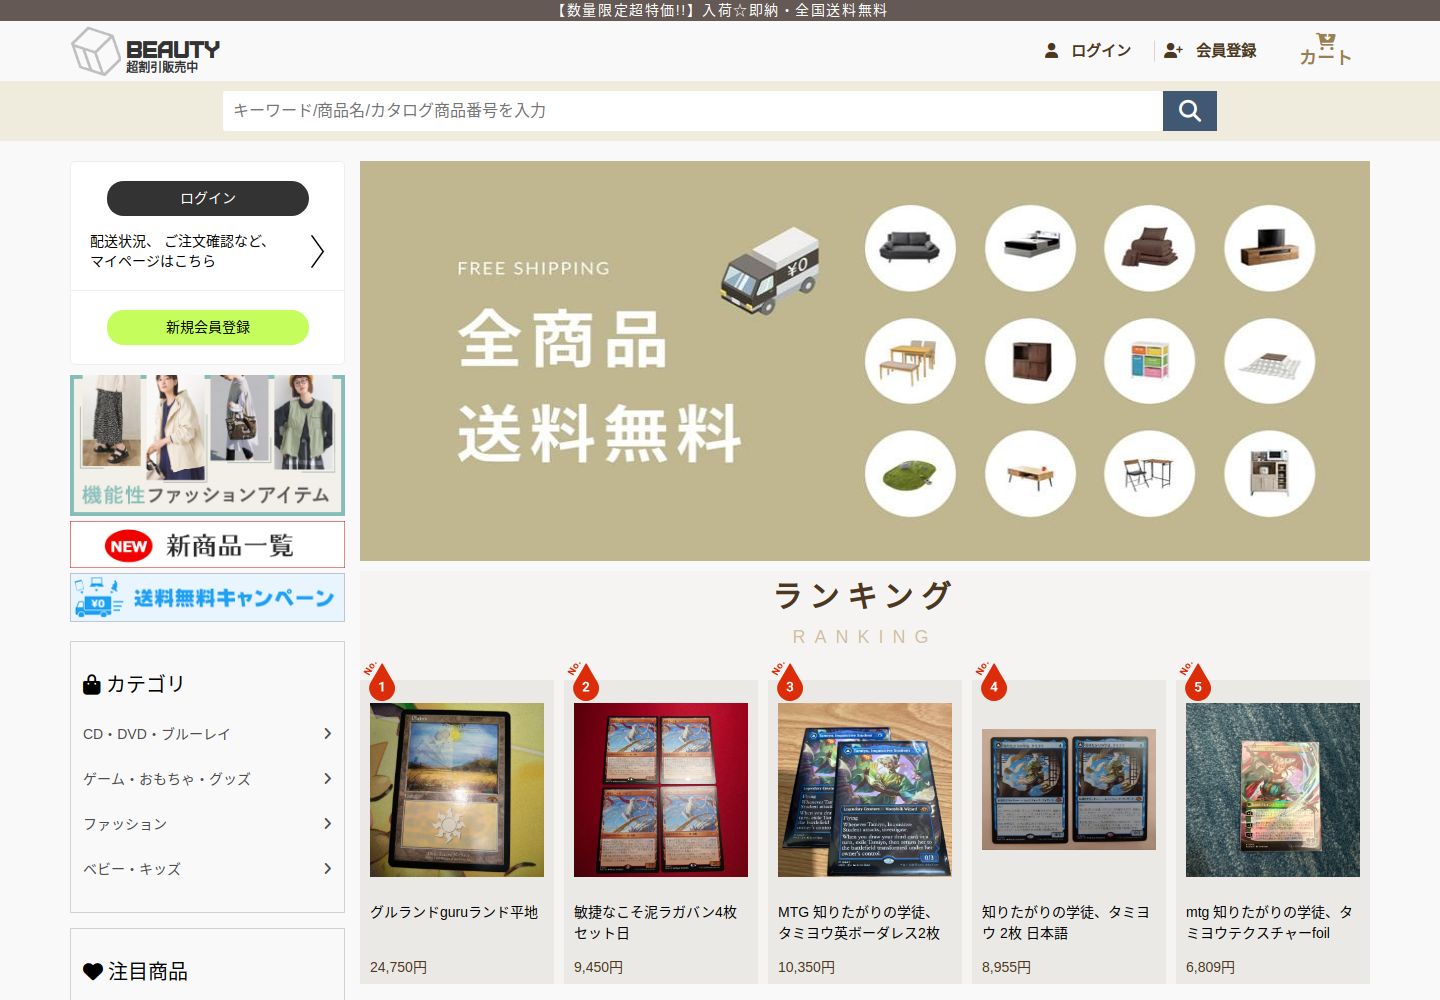Select the kotatsu futon rug circle icon

[x=1270, y=361]
